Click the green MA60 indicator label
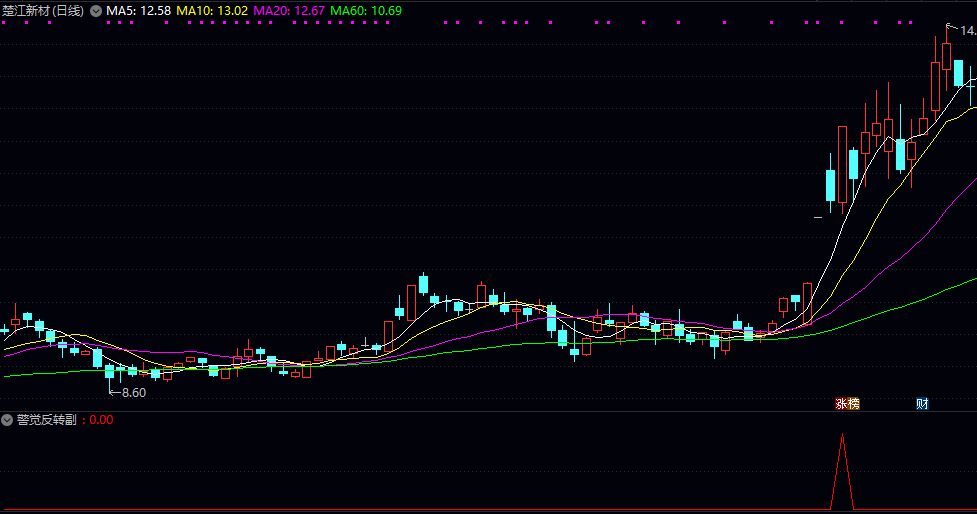 tap(366, 11)
